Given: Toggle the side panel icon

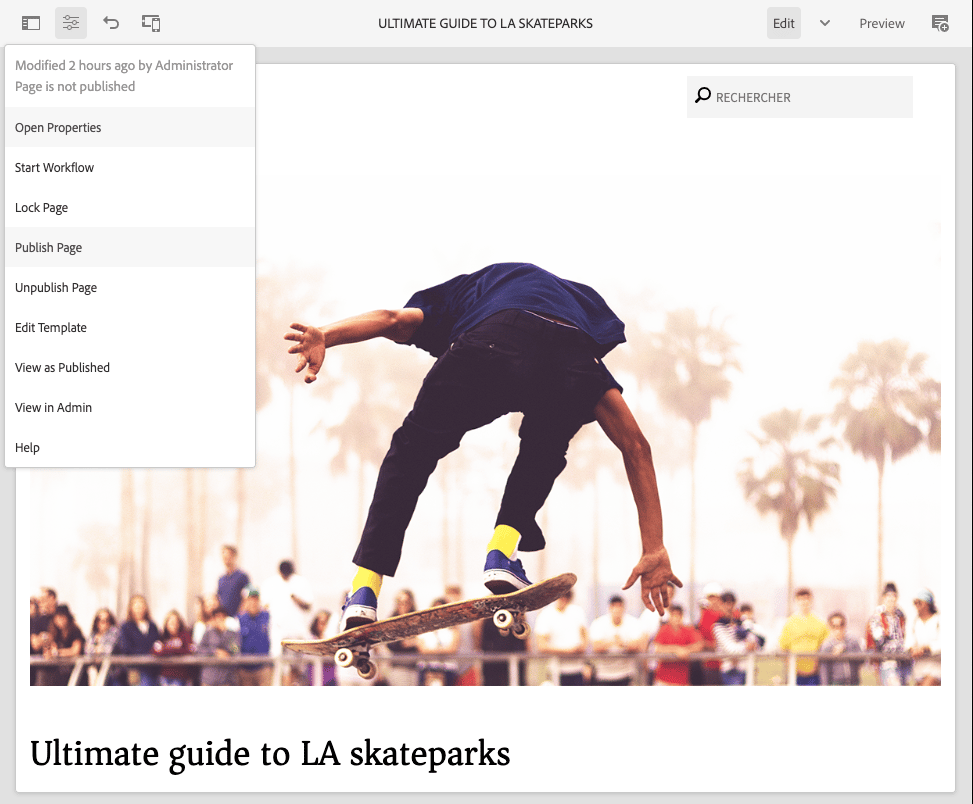Looking at the screenshot, I should click(30, 22).
